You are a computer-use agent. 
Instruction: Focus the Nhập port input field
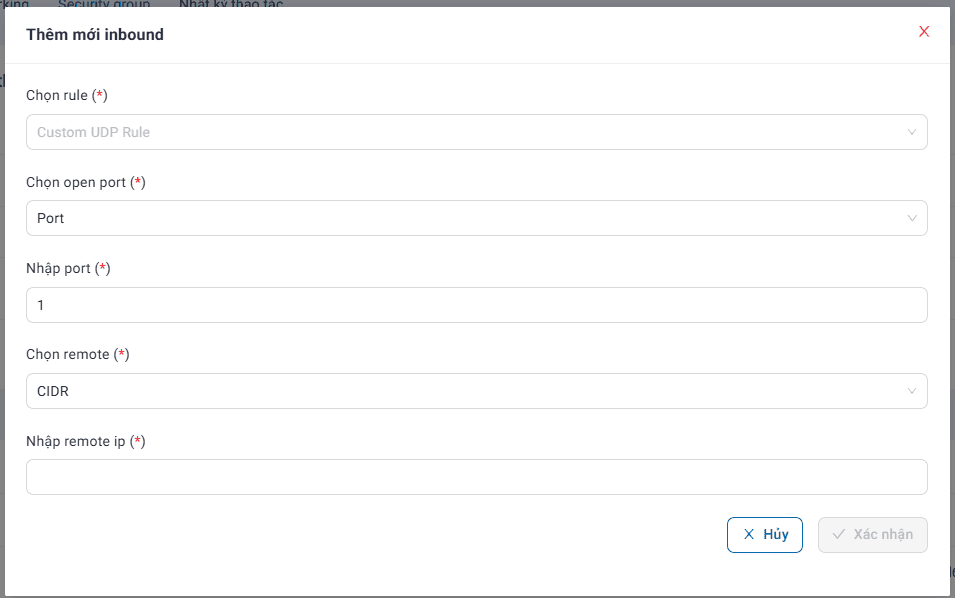click(x=476, y=305)
